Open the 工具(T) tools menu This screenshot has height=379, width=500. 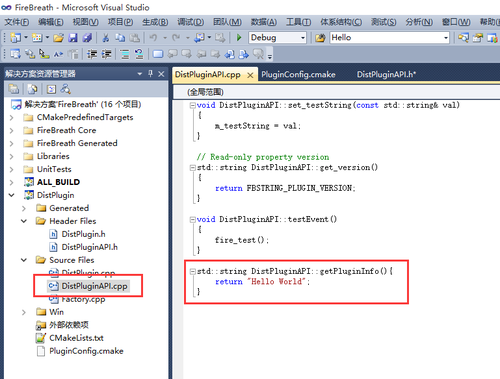point(298,22)
